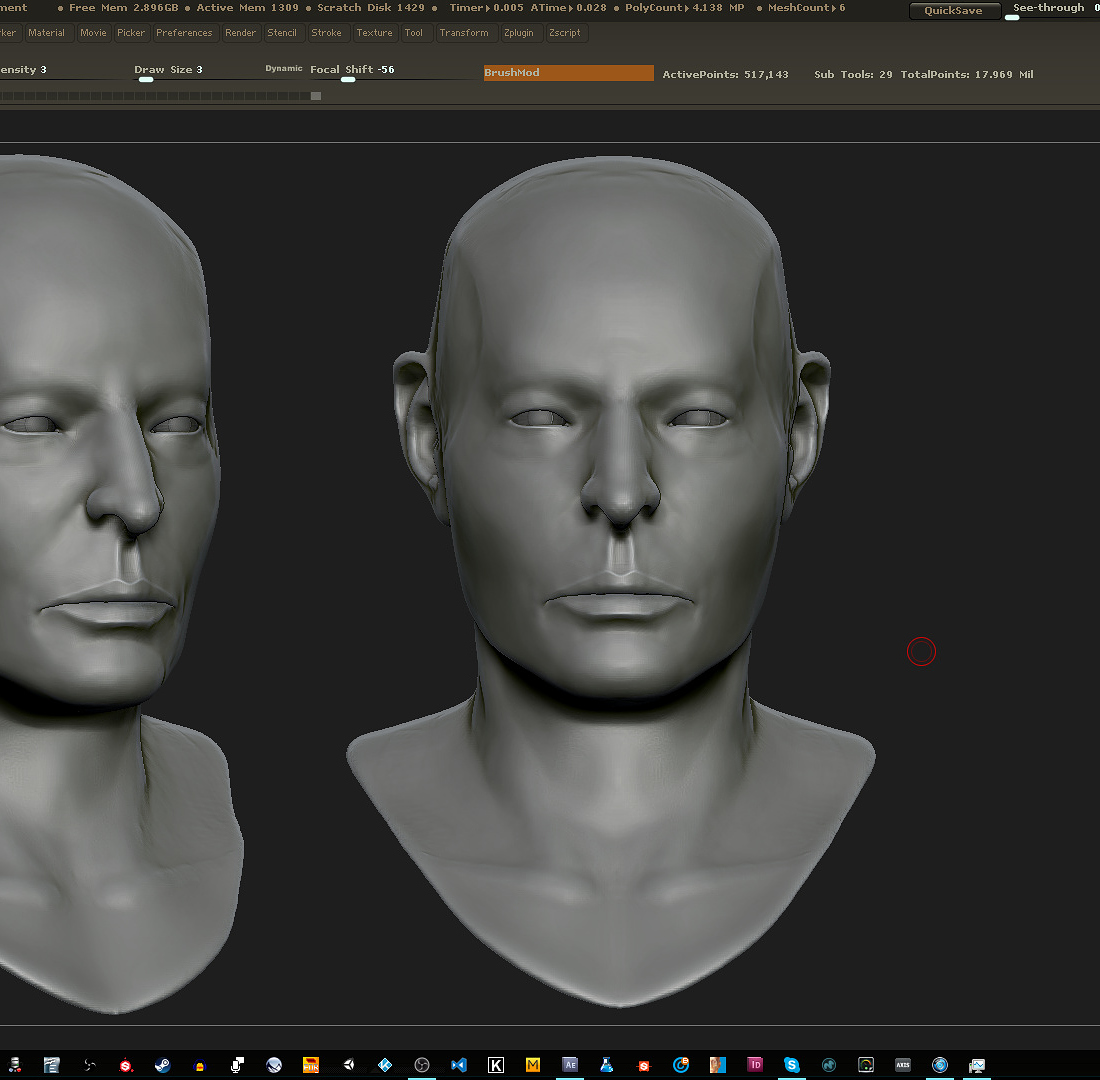Open Visual Studio Code from the taskbar
Image resolution: width=1100 pixels, height=1080 pixels.
pyautogui.click(x=459, y=1065)
